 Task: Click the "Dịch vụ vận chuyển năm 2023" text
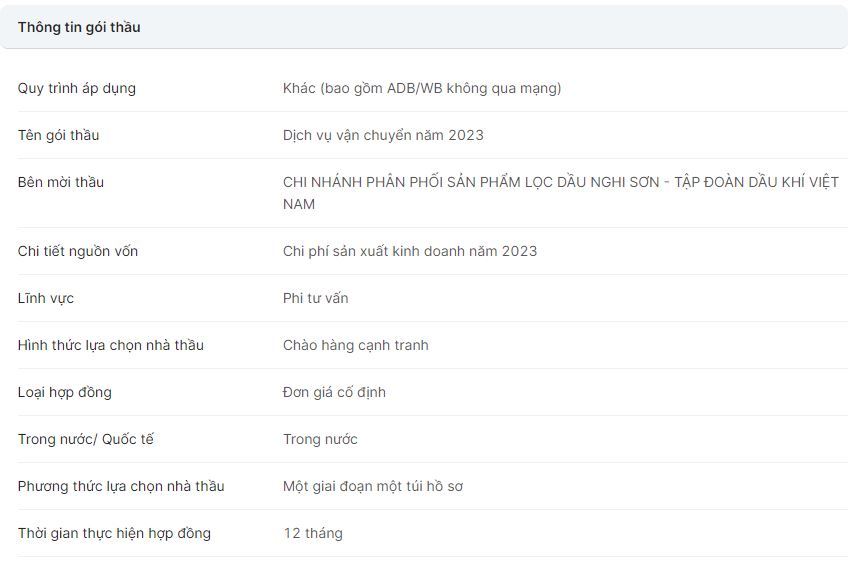[383, 135]
